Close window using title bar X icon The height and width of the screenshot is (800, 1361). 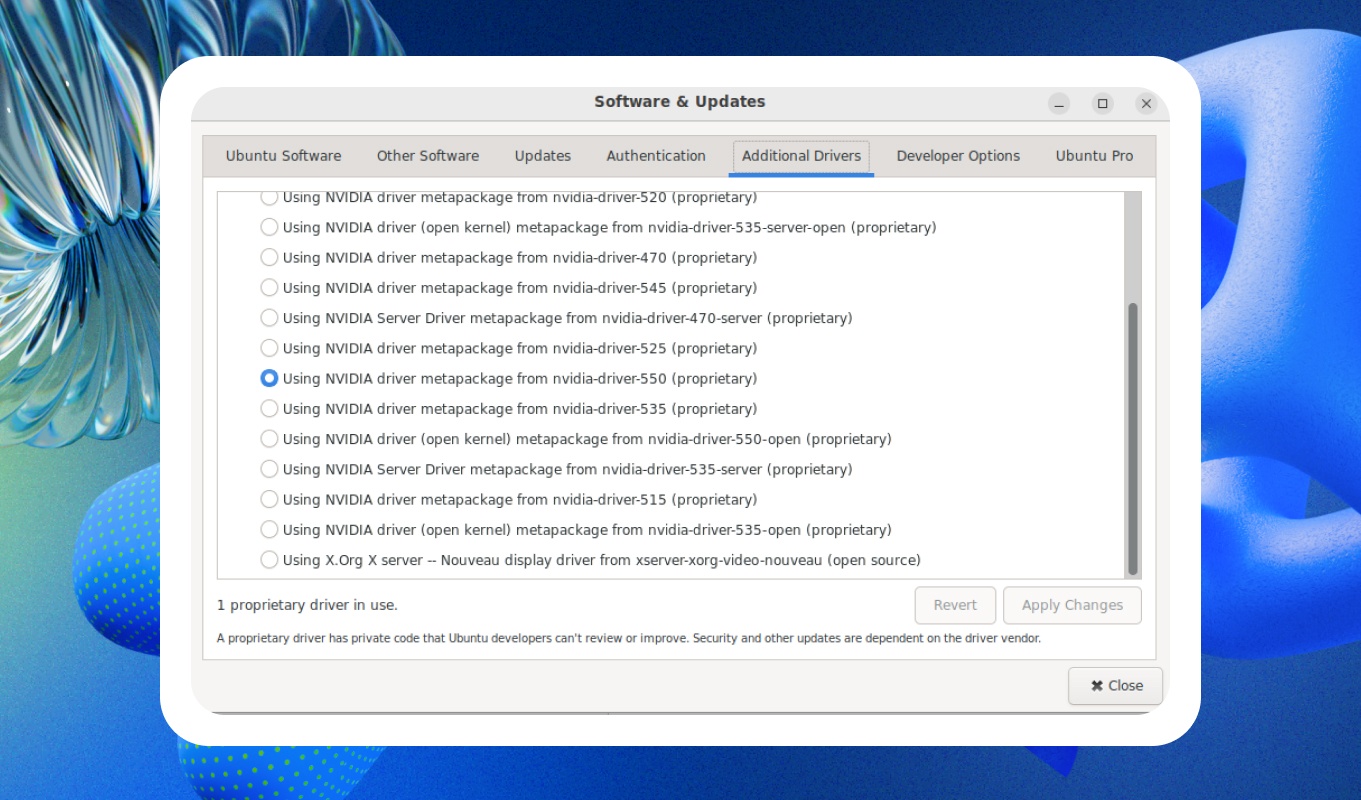point(1147,103)
